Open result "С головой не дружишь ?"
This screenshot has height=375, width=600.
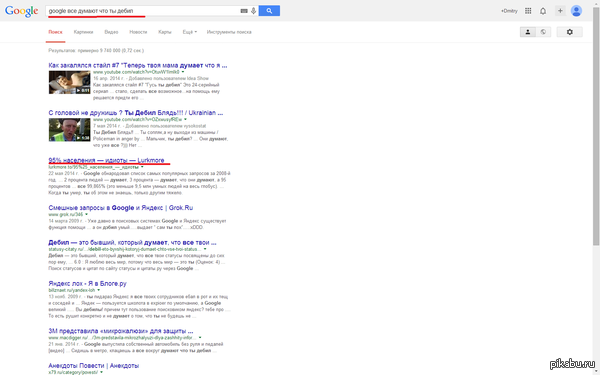click(x=136, y=113)
